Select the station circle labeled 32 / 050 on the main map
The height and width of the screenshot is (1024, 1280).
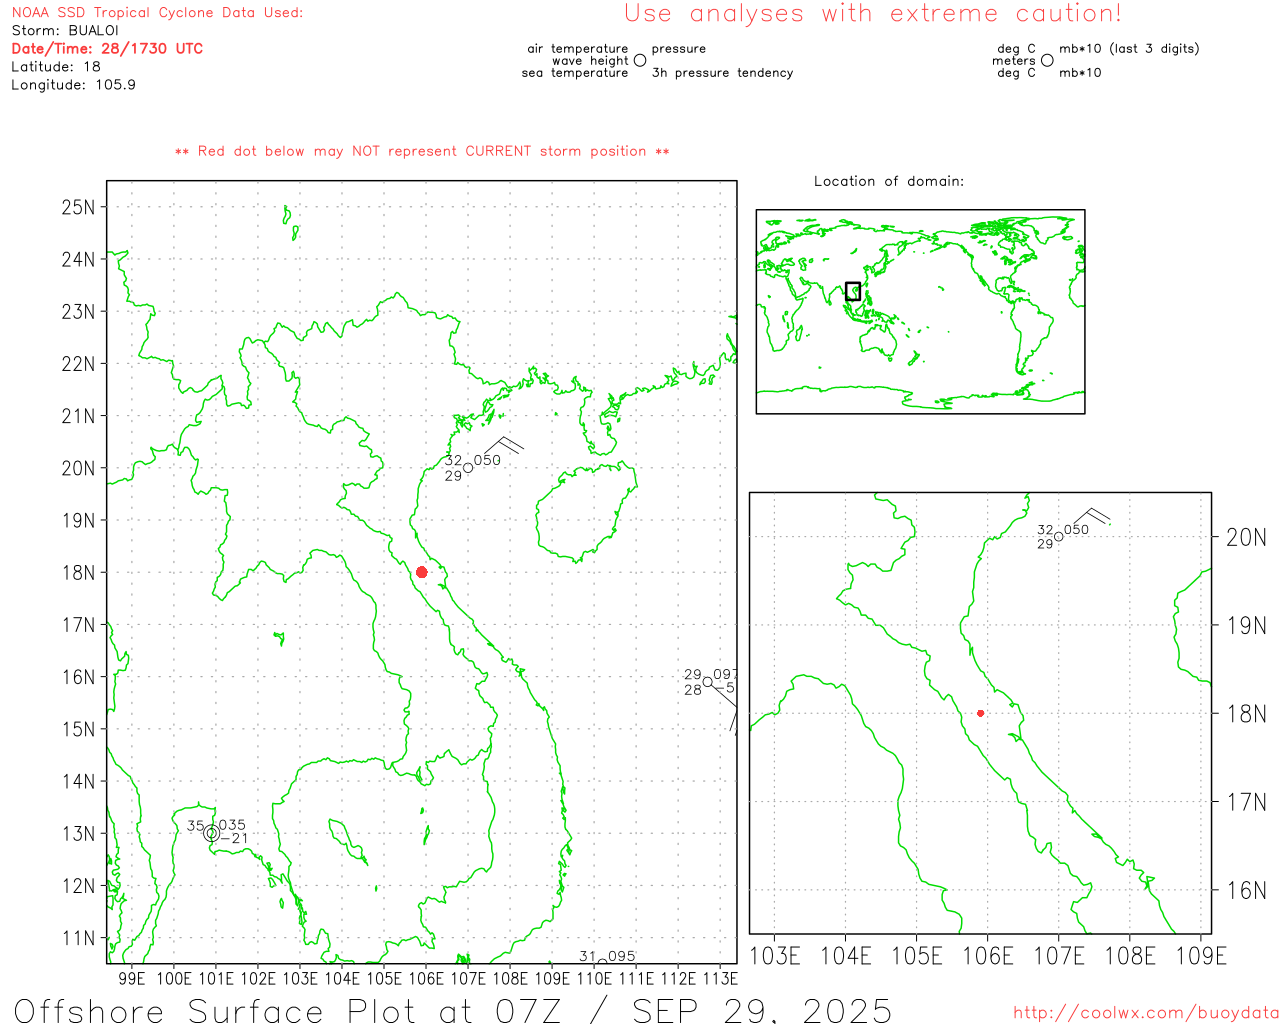[467, 468]
